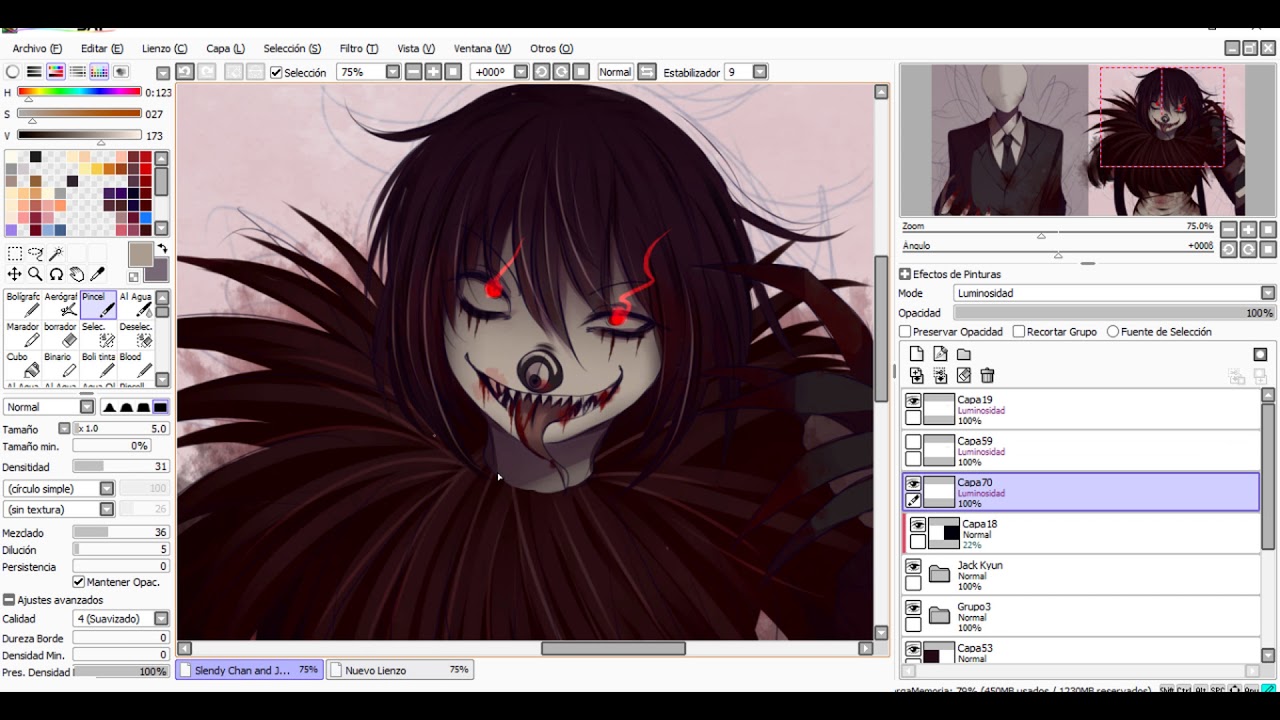Hide the Jack Kyun folder
The height and width of the screenshot is (720, 1280).
point(913,567)
